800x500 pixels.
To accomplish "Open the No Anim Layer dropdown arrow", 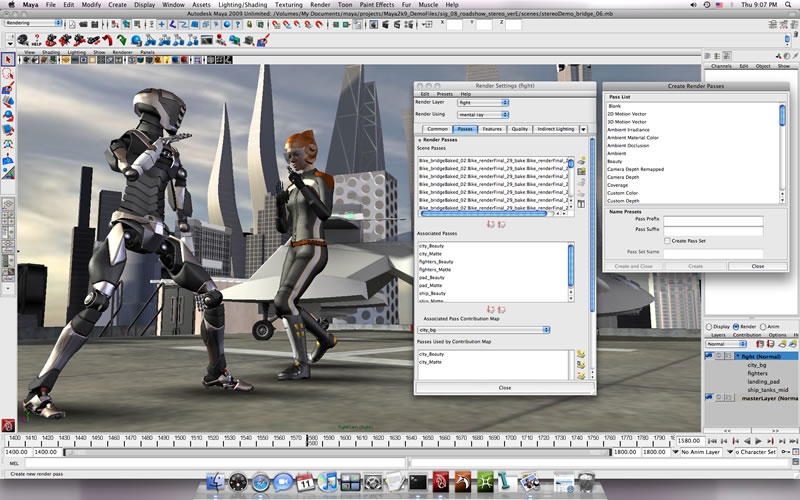I will point(675,452).
